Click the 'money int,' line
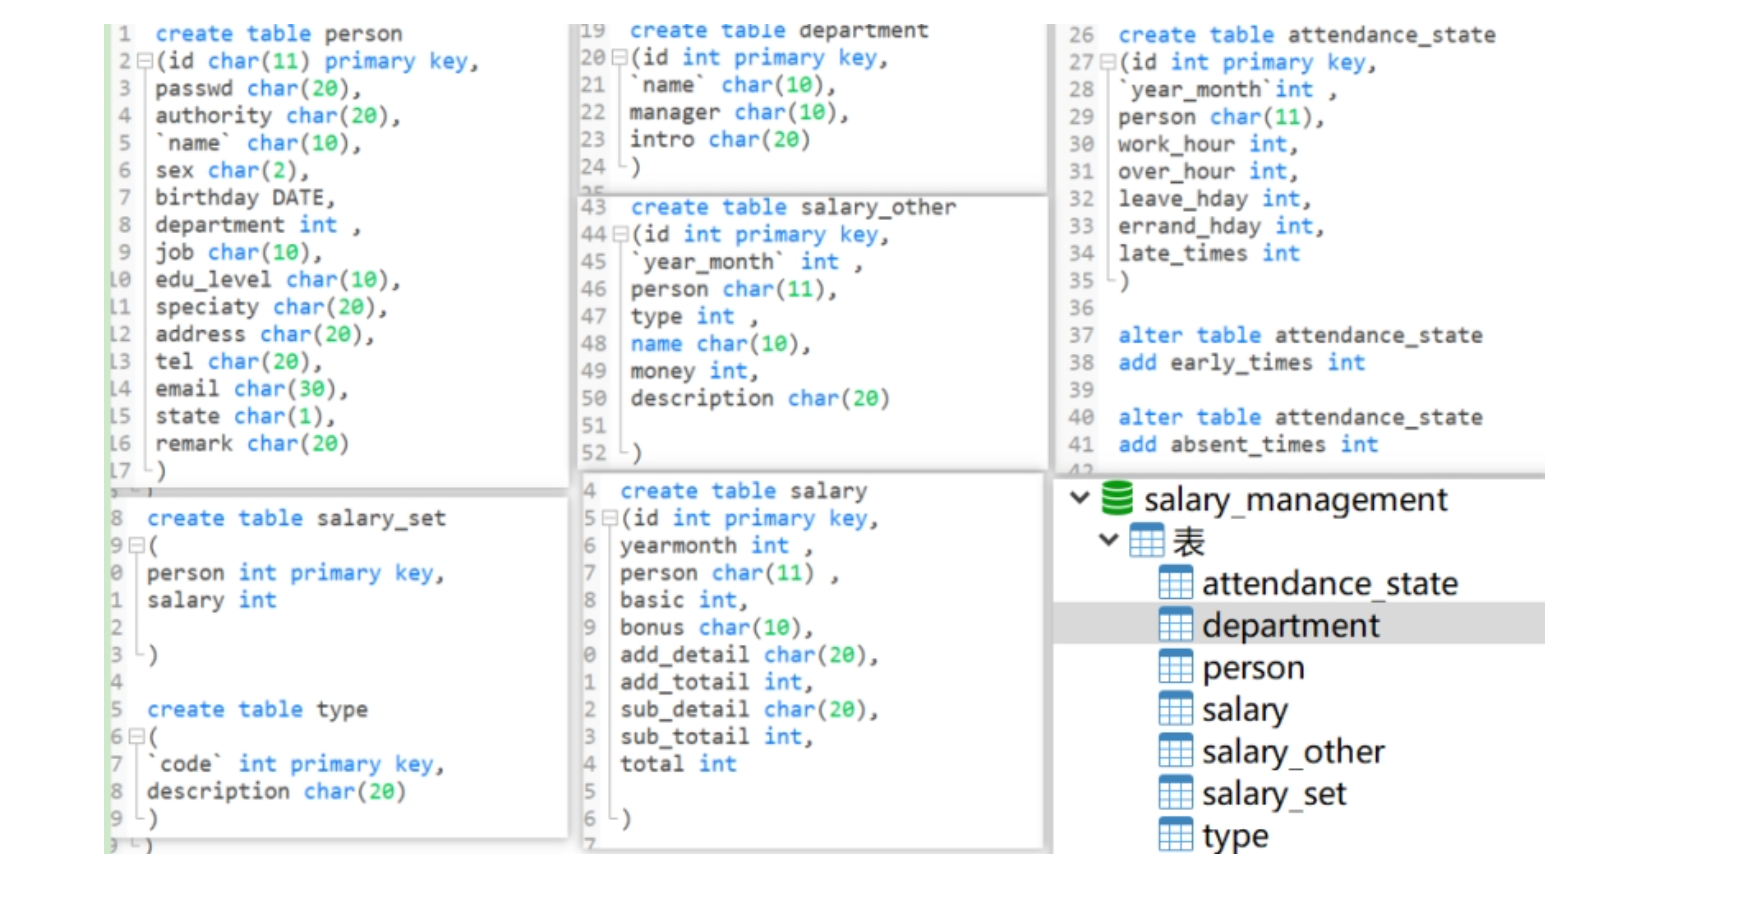This screenshot has height=900, width=1761. tap(694, 371)
